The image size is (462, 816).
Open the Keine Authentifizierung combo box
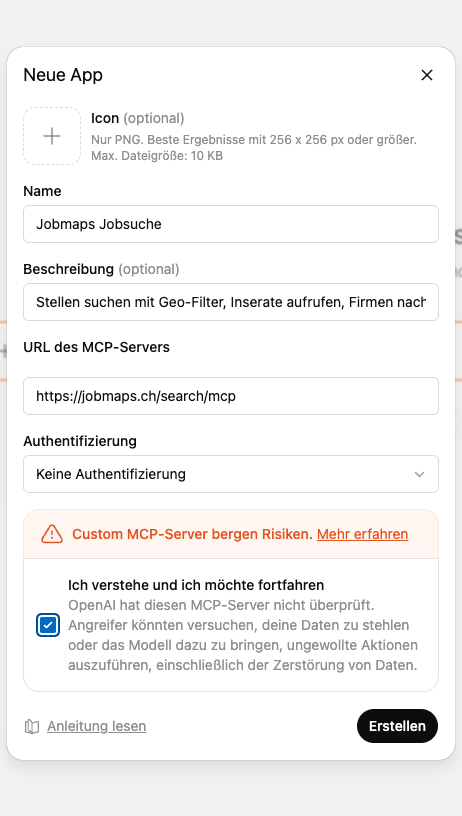(231, 474)
